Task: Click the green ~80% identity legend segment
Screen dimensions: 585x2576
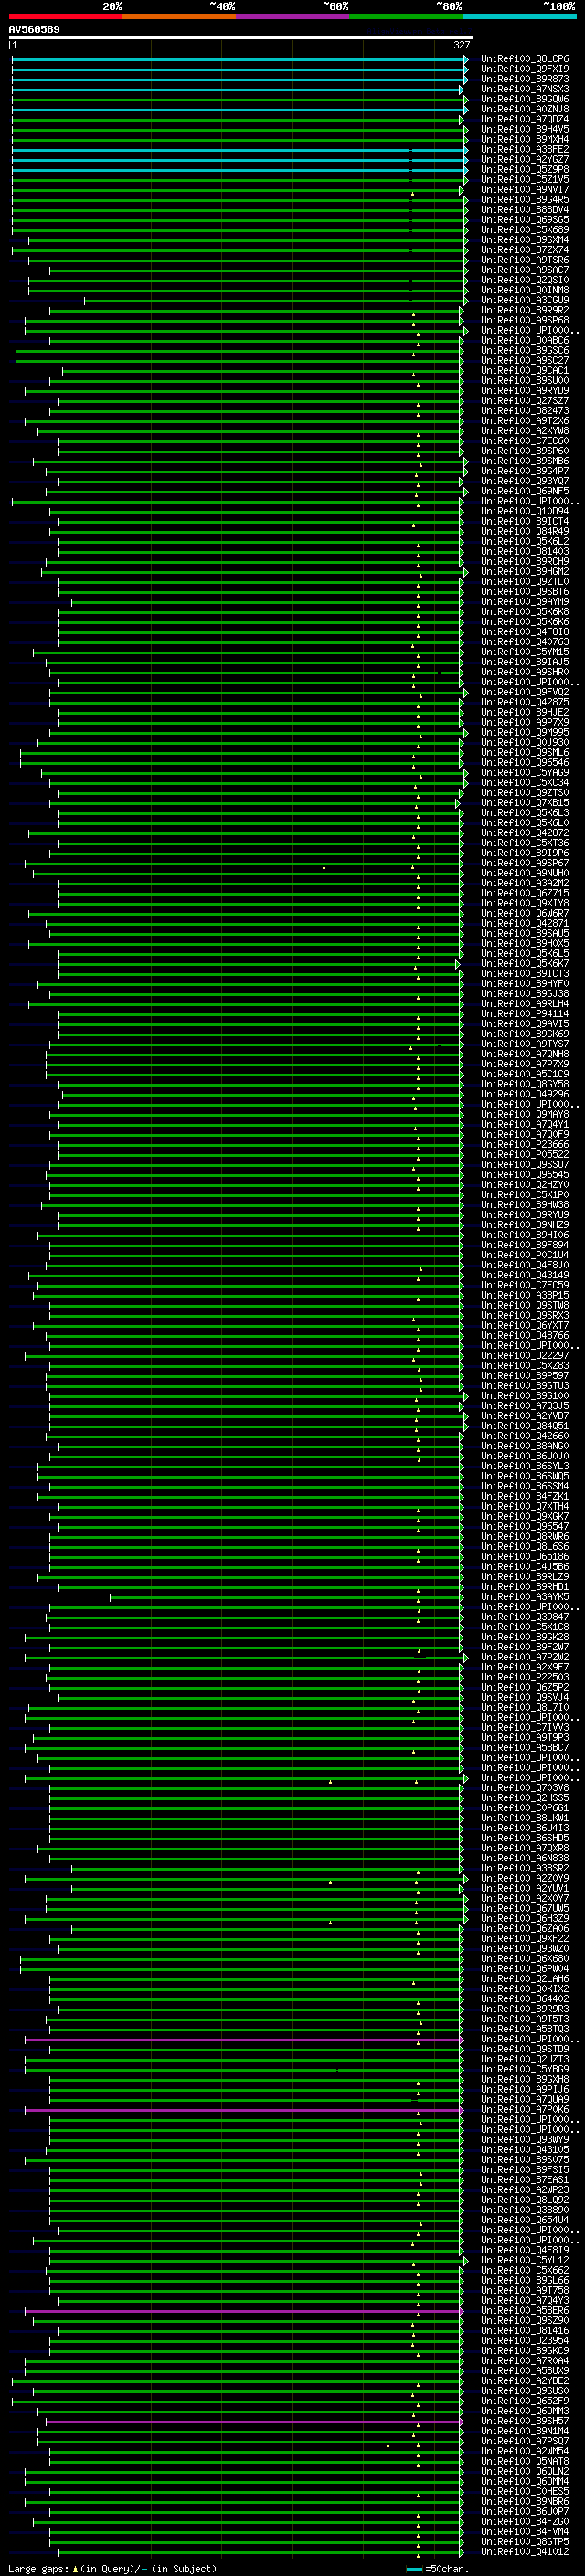Action: tap(406, 16)
